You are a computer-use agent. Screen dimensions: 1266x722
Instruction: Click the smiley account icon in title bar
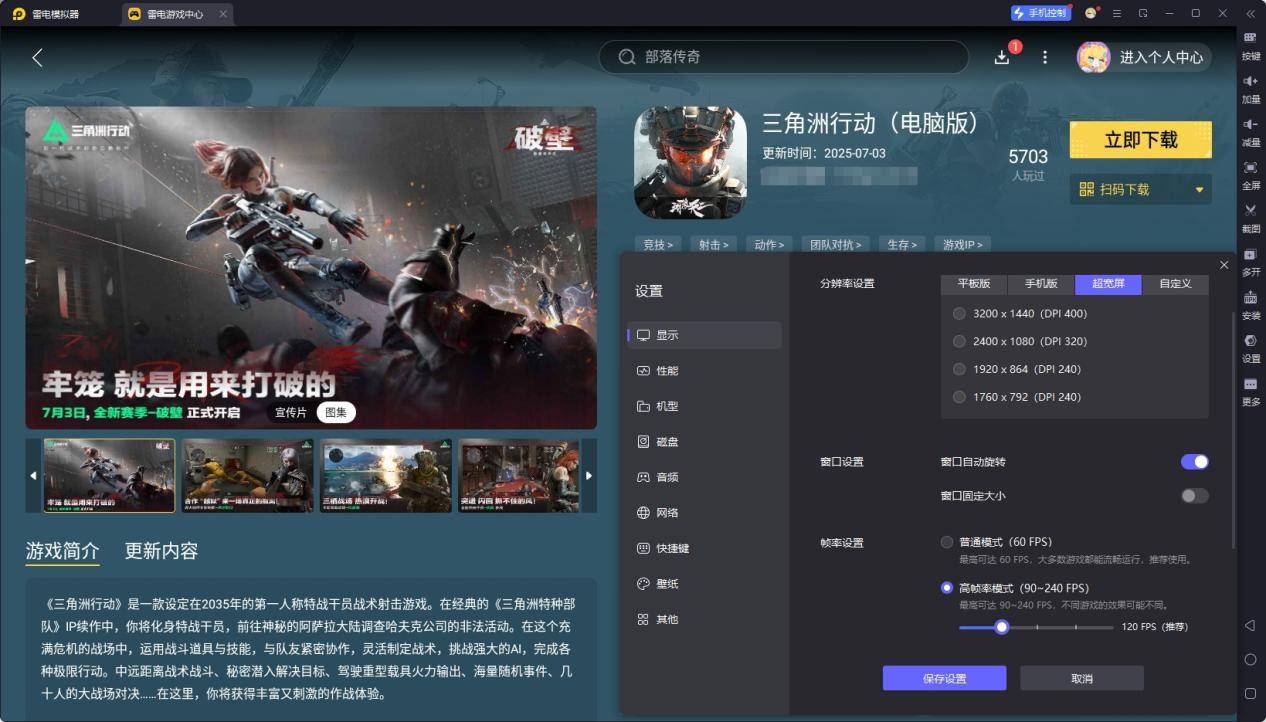pyautogui.click(x=1091, y=13)
